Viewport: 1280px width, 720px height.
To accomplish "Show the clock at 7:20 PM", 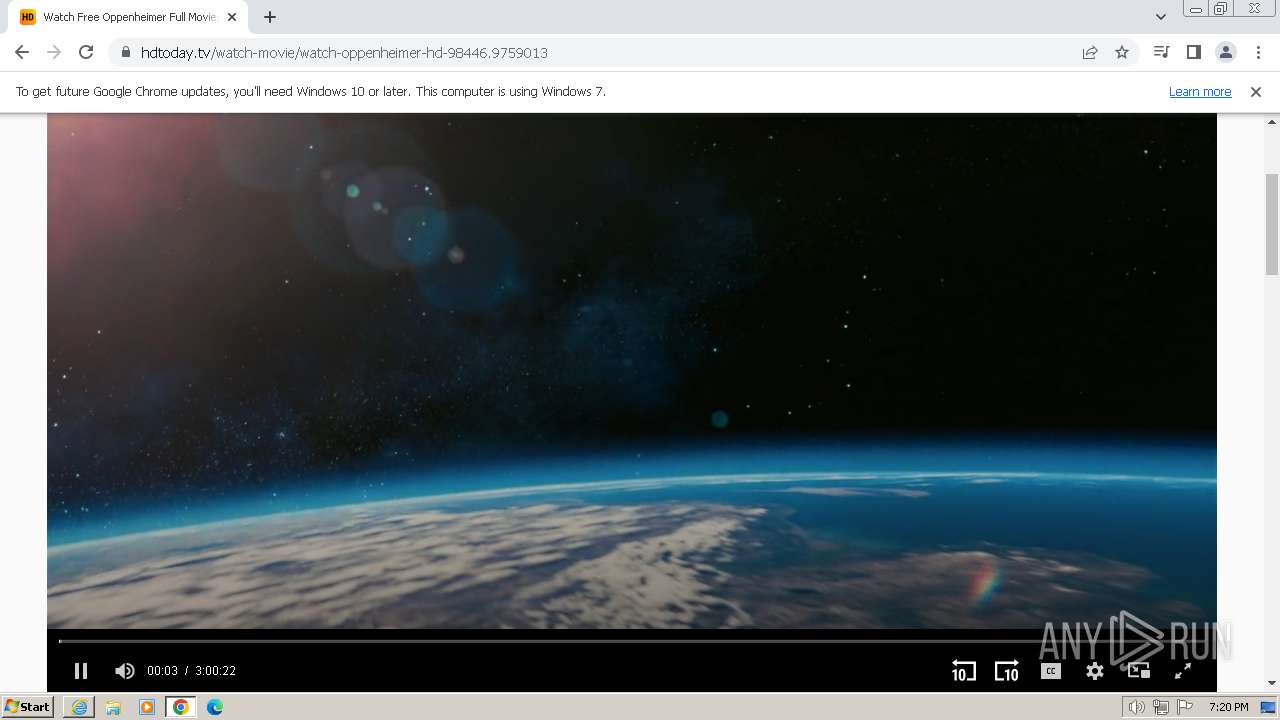I will 1228,707.
